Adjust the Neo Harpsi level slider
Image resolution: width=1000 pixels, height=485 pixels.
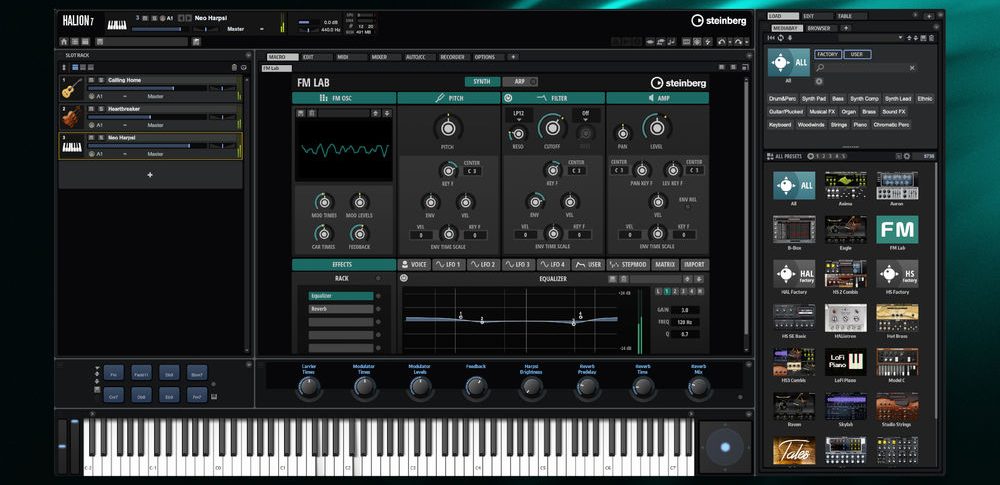pos(147,146)
